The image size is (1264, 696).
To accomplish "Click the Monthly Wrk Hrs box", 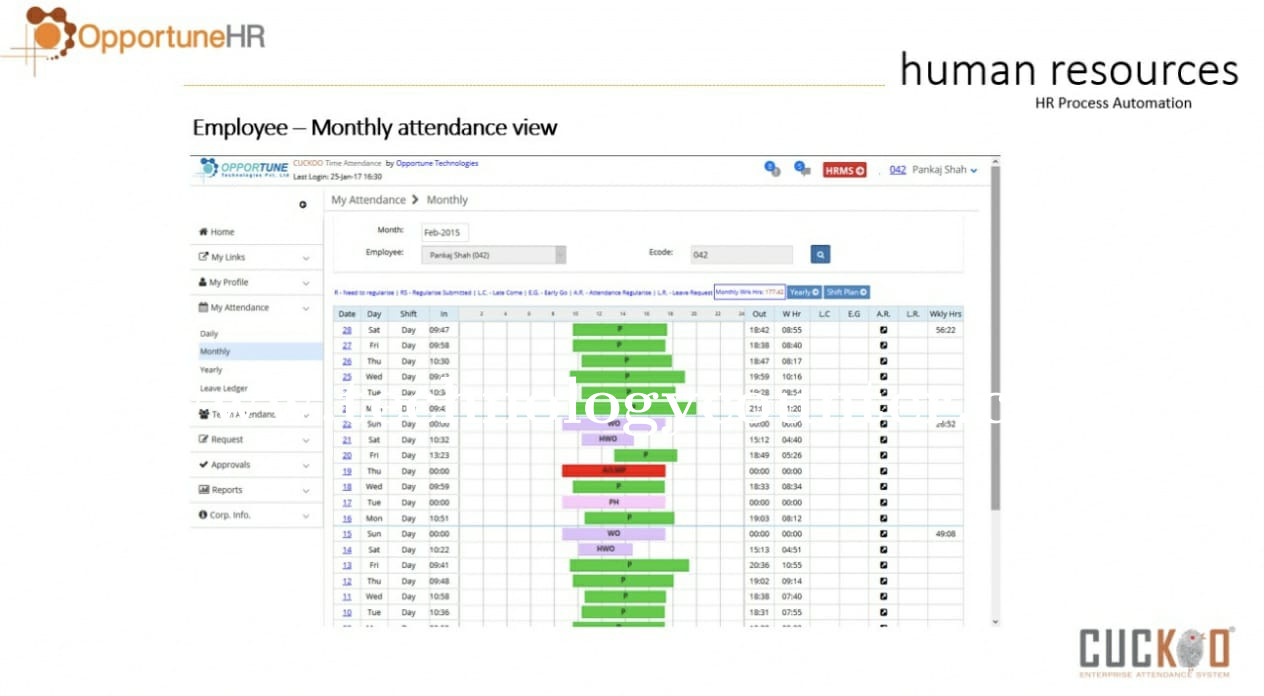I will coord(749,292).
